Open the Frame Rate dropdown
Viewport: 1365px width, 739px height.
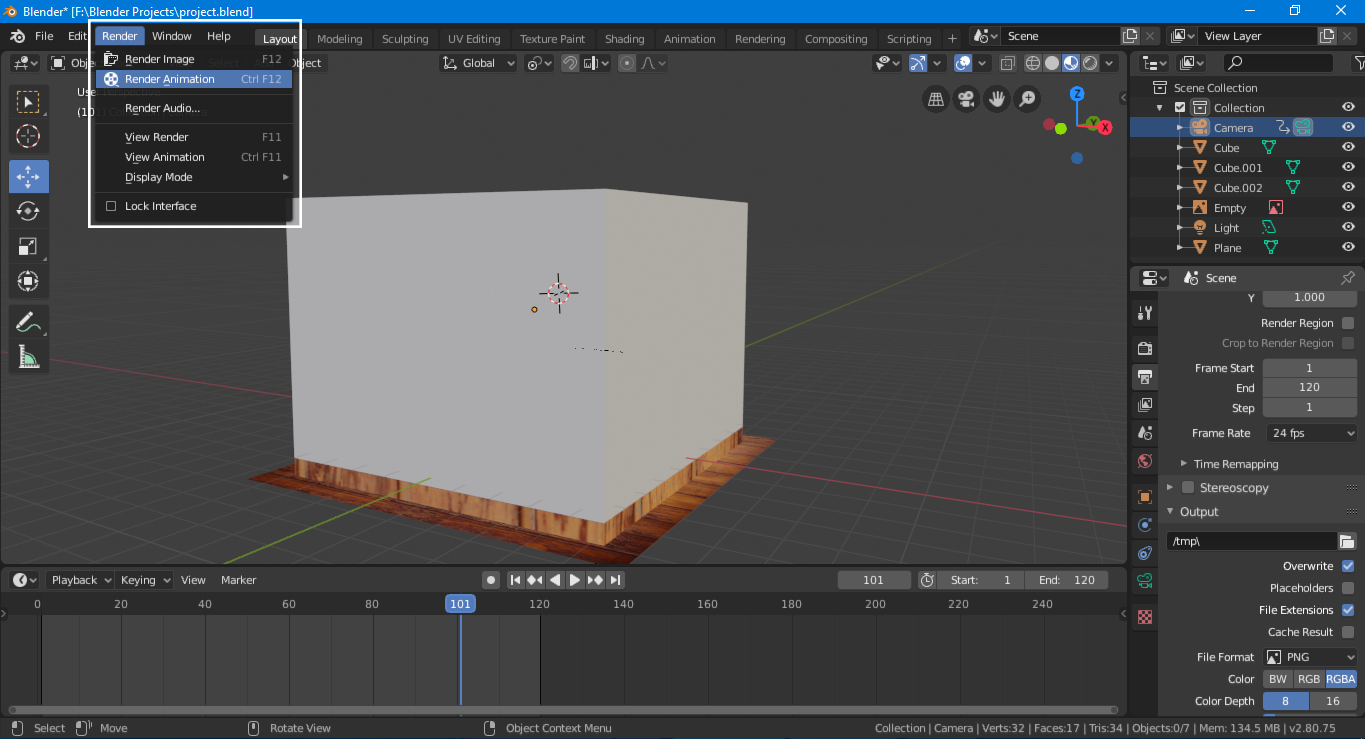pyautogui.click(x=1311, y=433)
